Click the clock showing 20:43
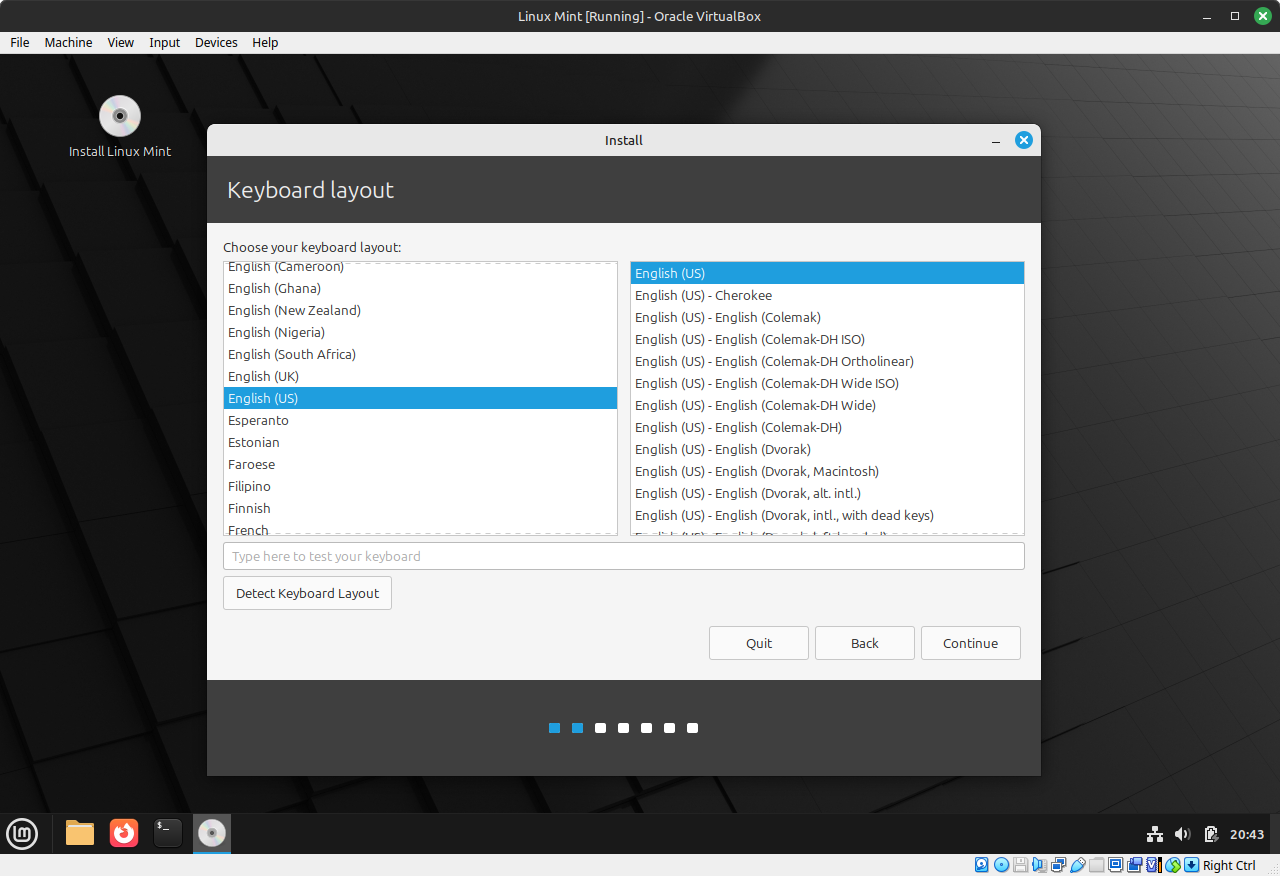 (x=1247, y=834)
